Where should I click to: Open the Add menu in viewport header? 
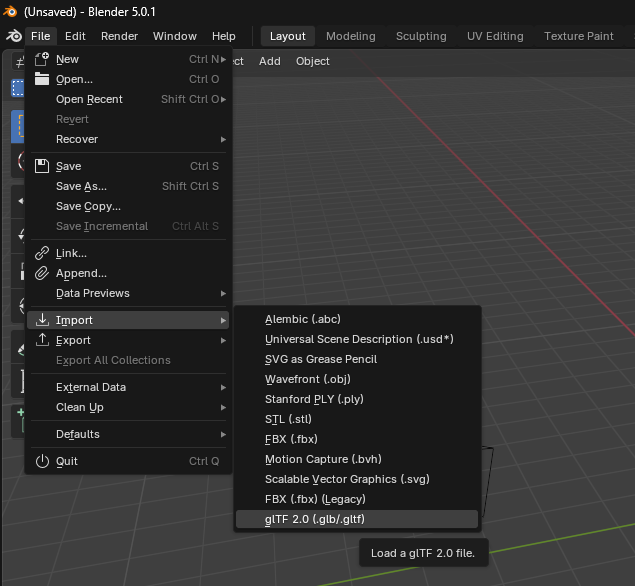click(x=270, y=61)
